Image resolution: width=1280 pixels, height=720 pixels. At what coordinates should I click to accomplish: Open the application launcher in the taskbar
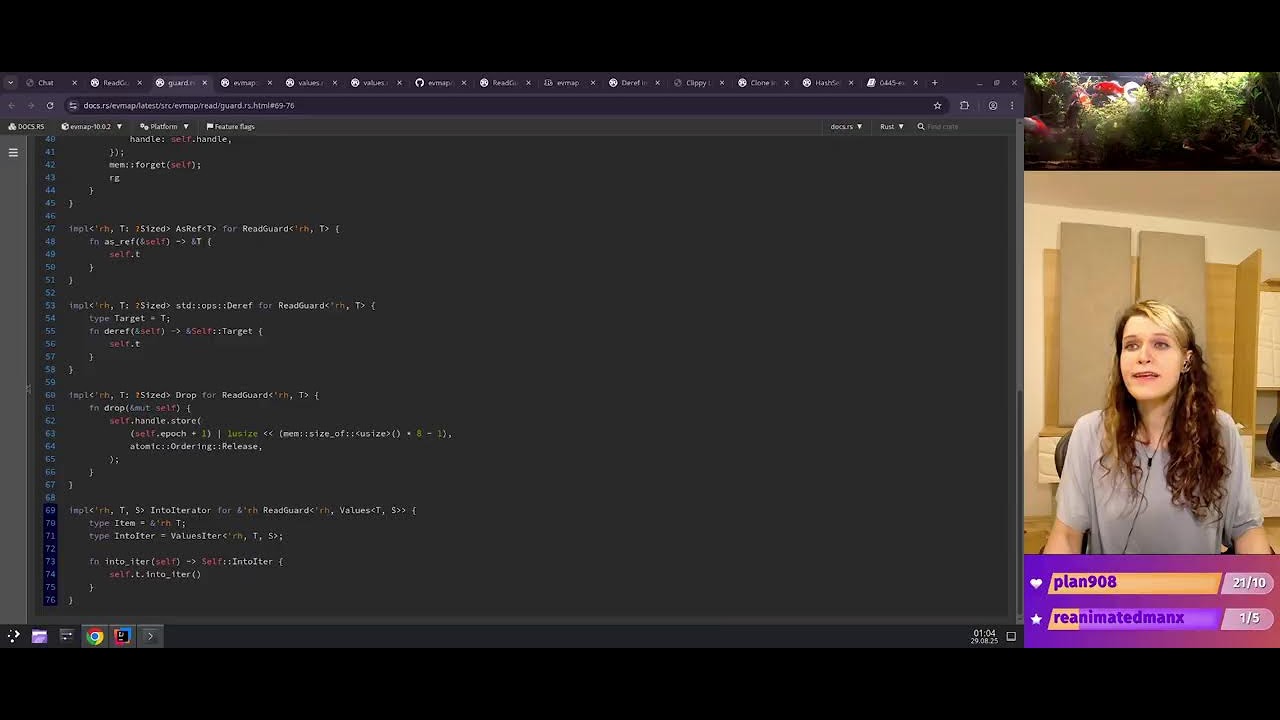pos(13,636)
